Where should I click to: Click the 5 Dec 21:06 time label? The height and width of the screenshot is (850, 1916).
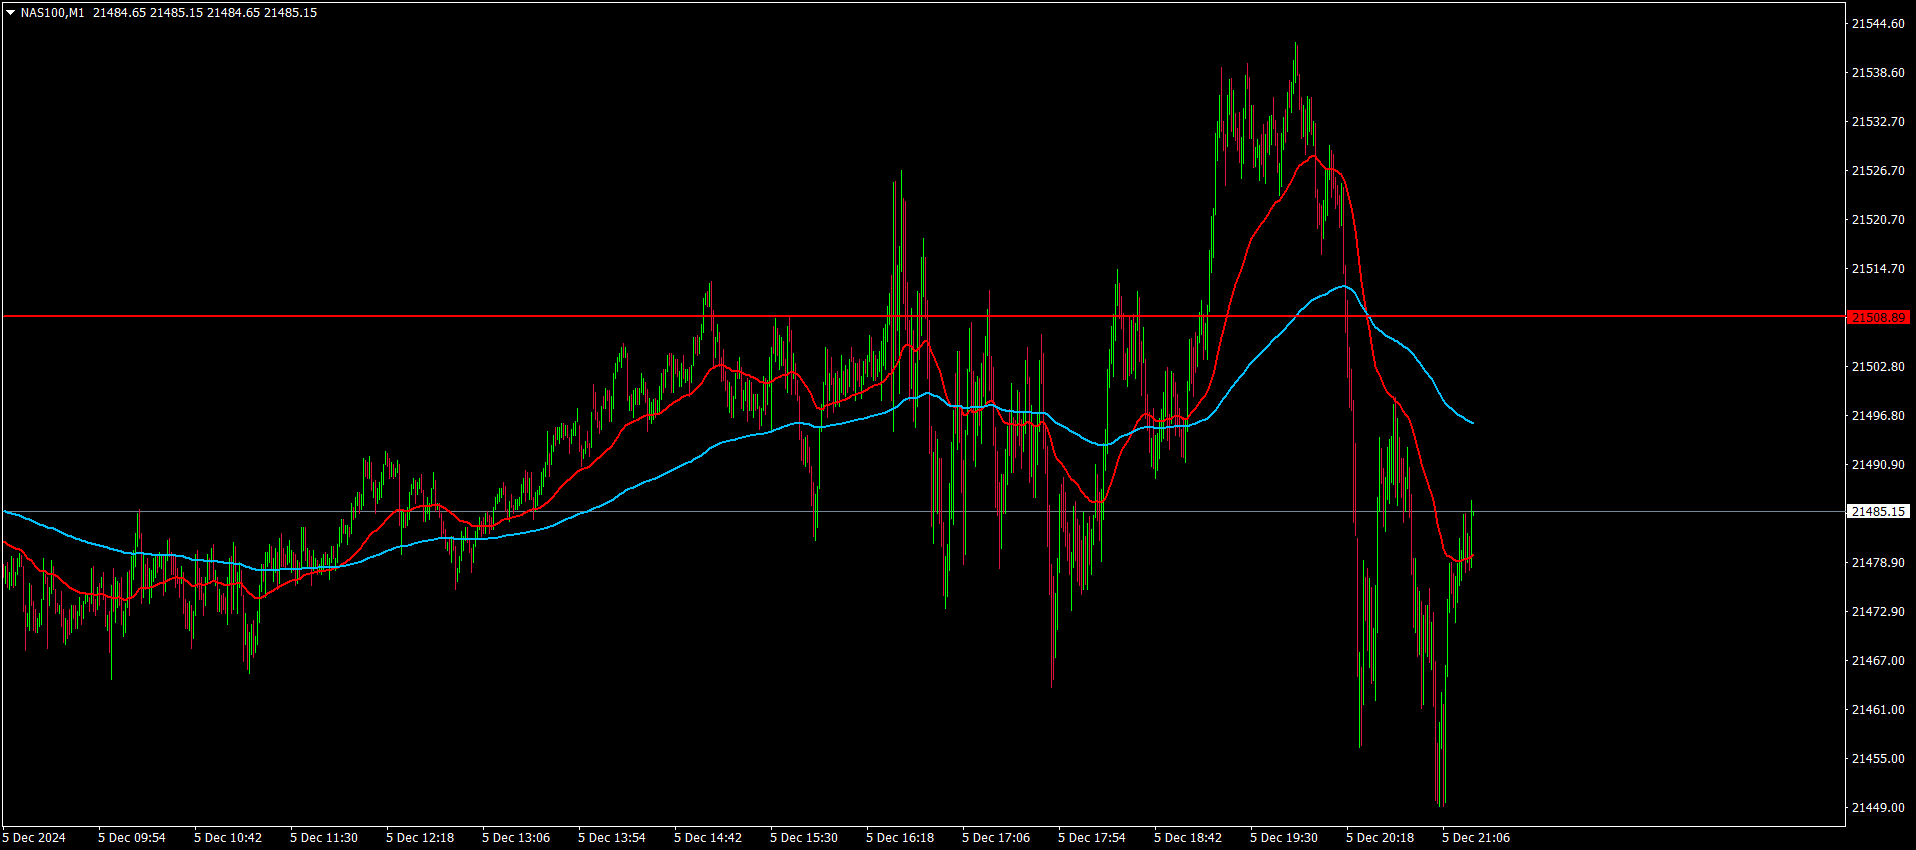click(1476, 838)
